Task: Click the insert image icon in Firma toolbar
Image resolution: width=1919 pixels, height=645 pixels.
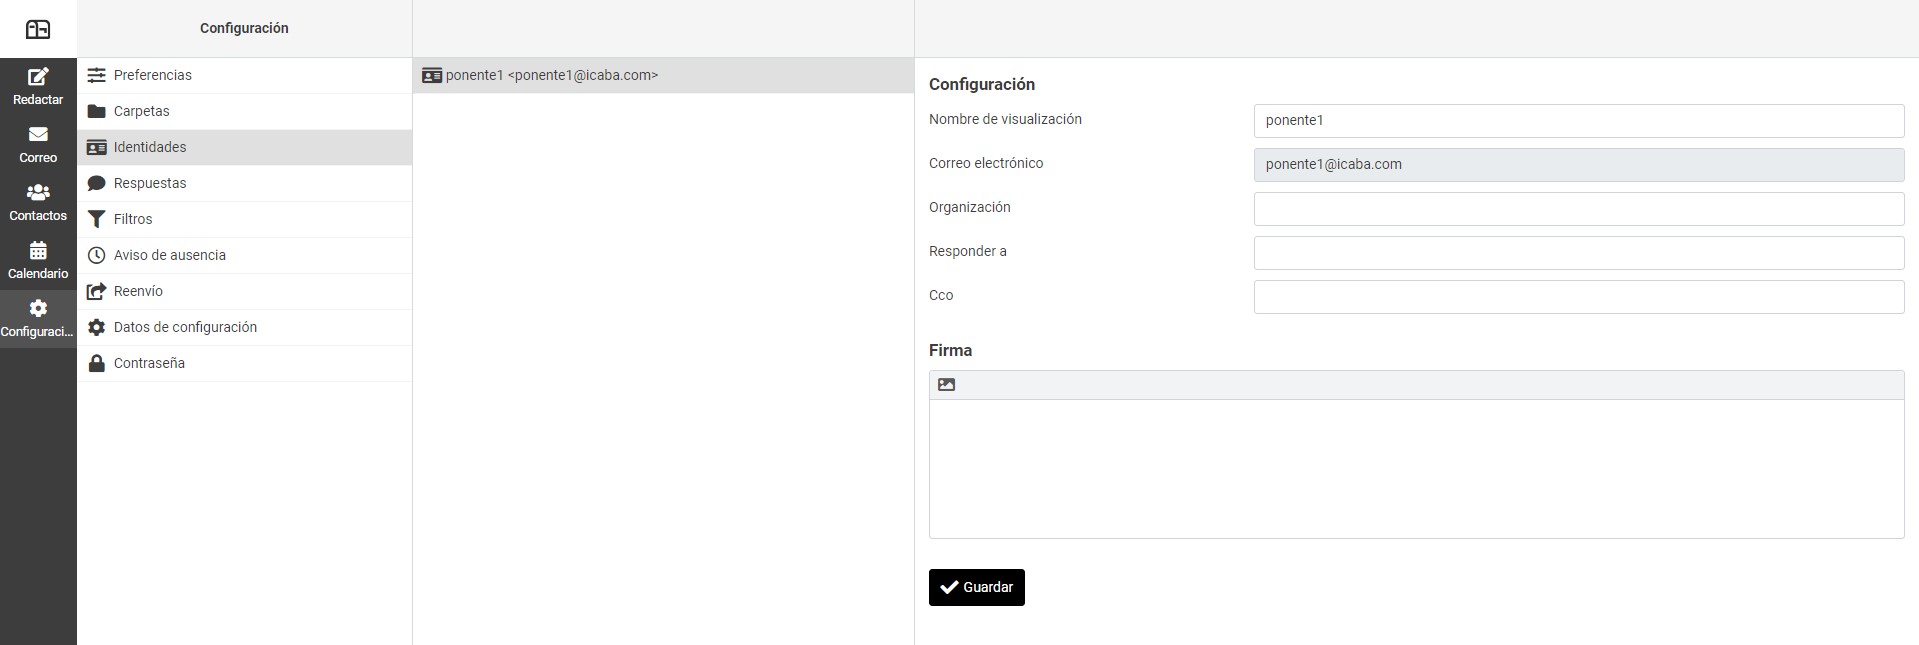Action: click(946, 385)
